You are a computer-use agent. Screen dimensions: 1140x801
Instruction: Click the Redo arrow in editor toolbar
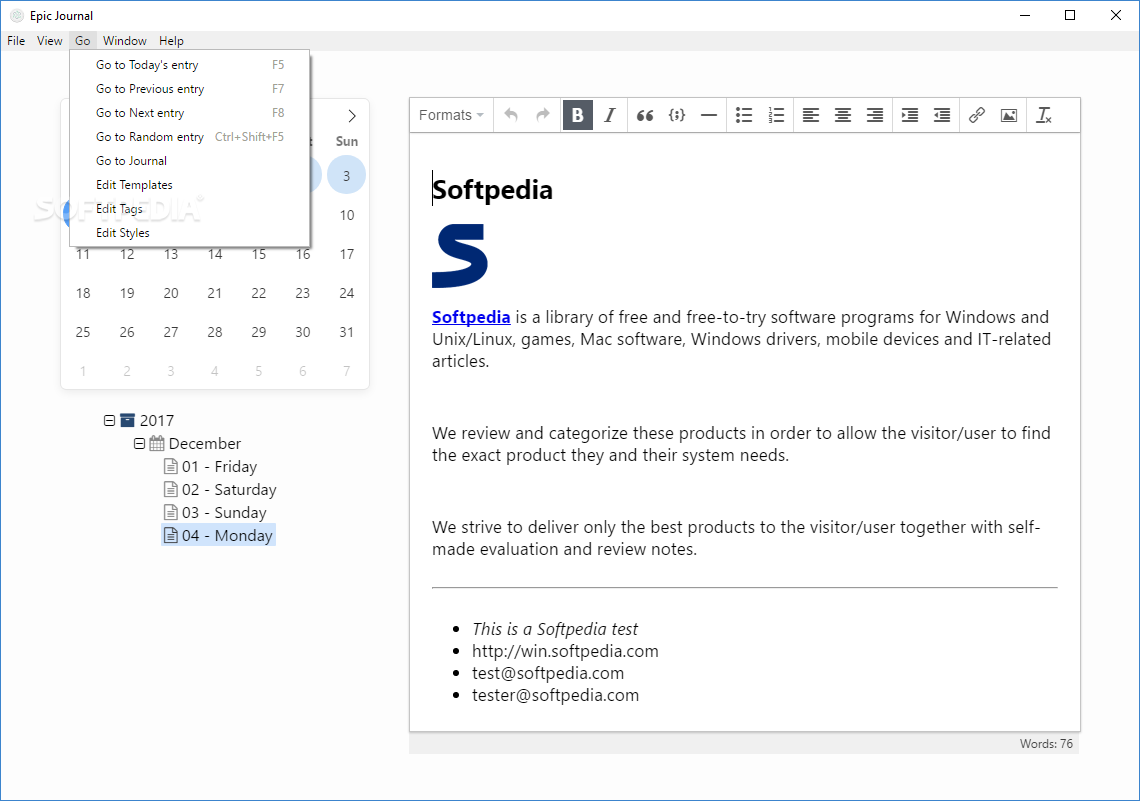coord(542,115)
